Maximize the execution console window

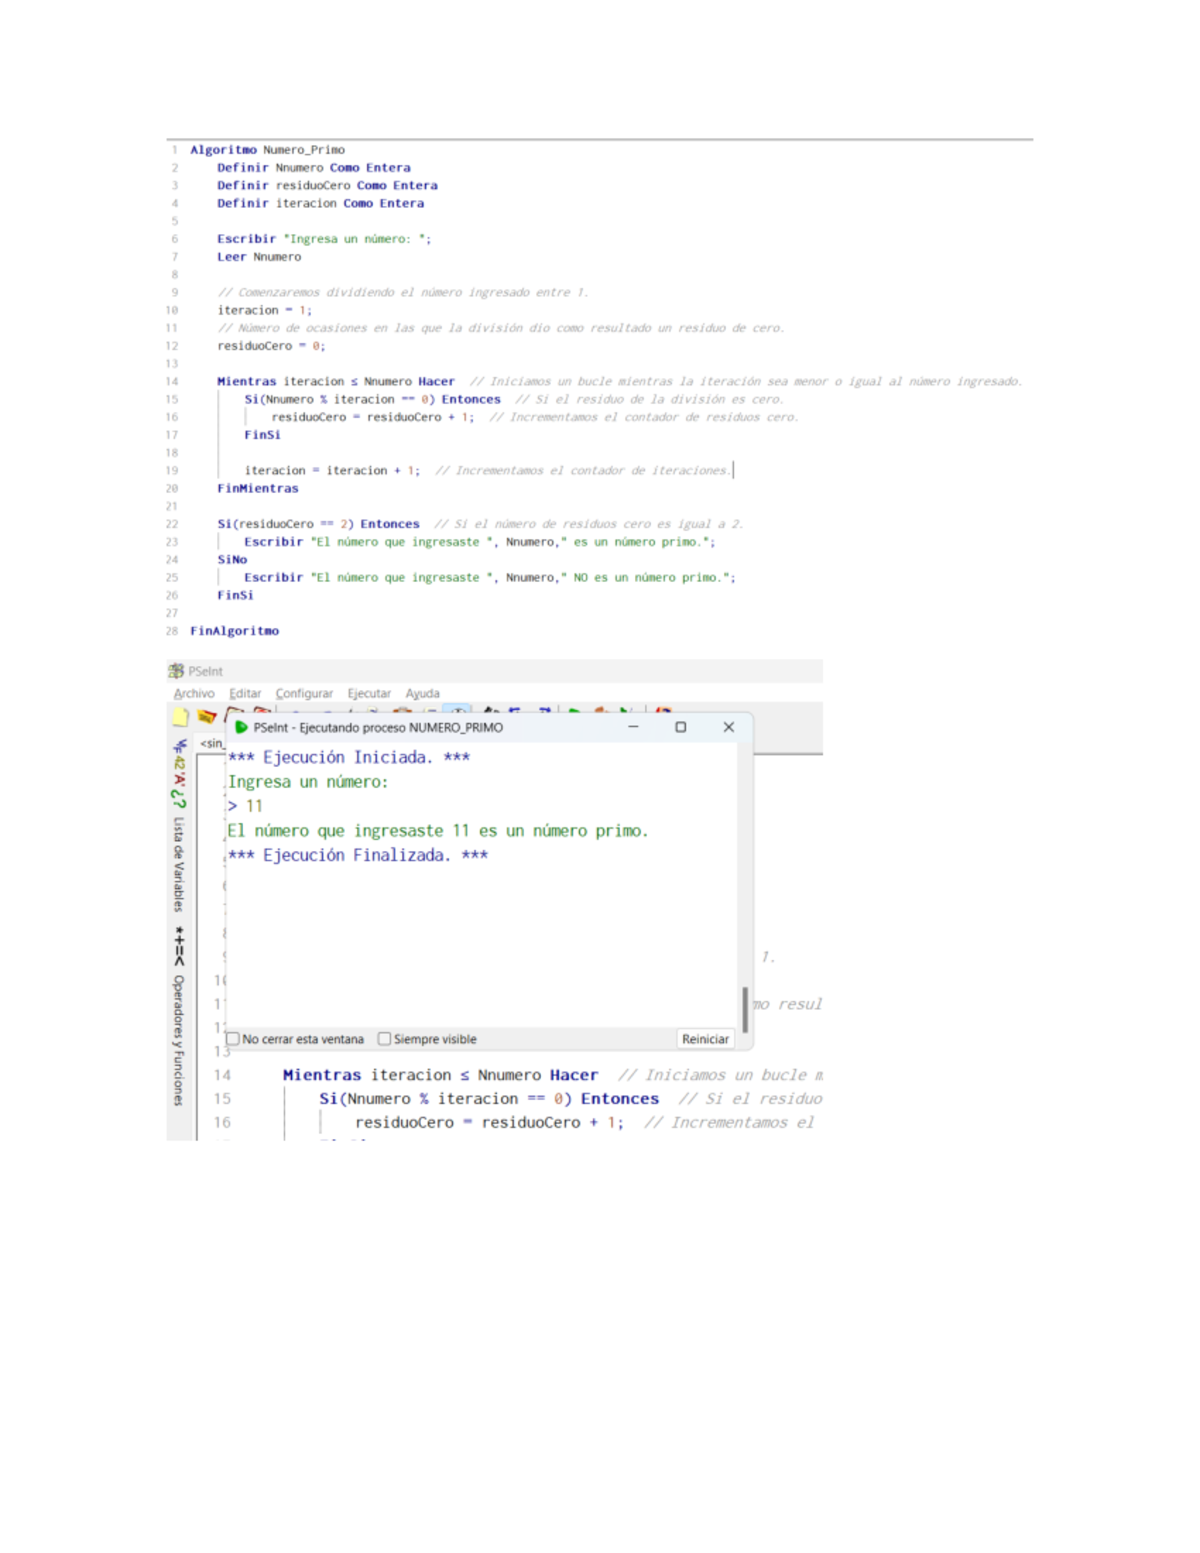point(681,728)
